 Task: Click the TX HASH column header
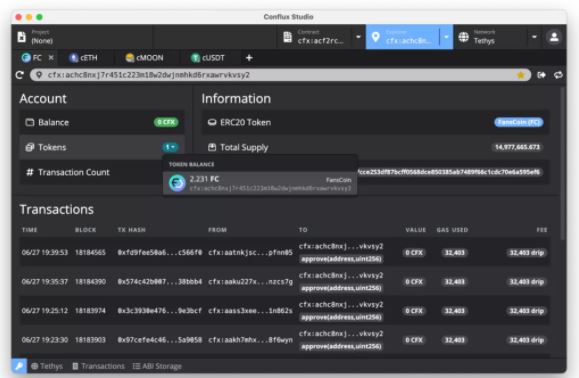pos(131,230)
